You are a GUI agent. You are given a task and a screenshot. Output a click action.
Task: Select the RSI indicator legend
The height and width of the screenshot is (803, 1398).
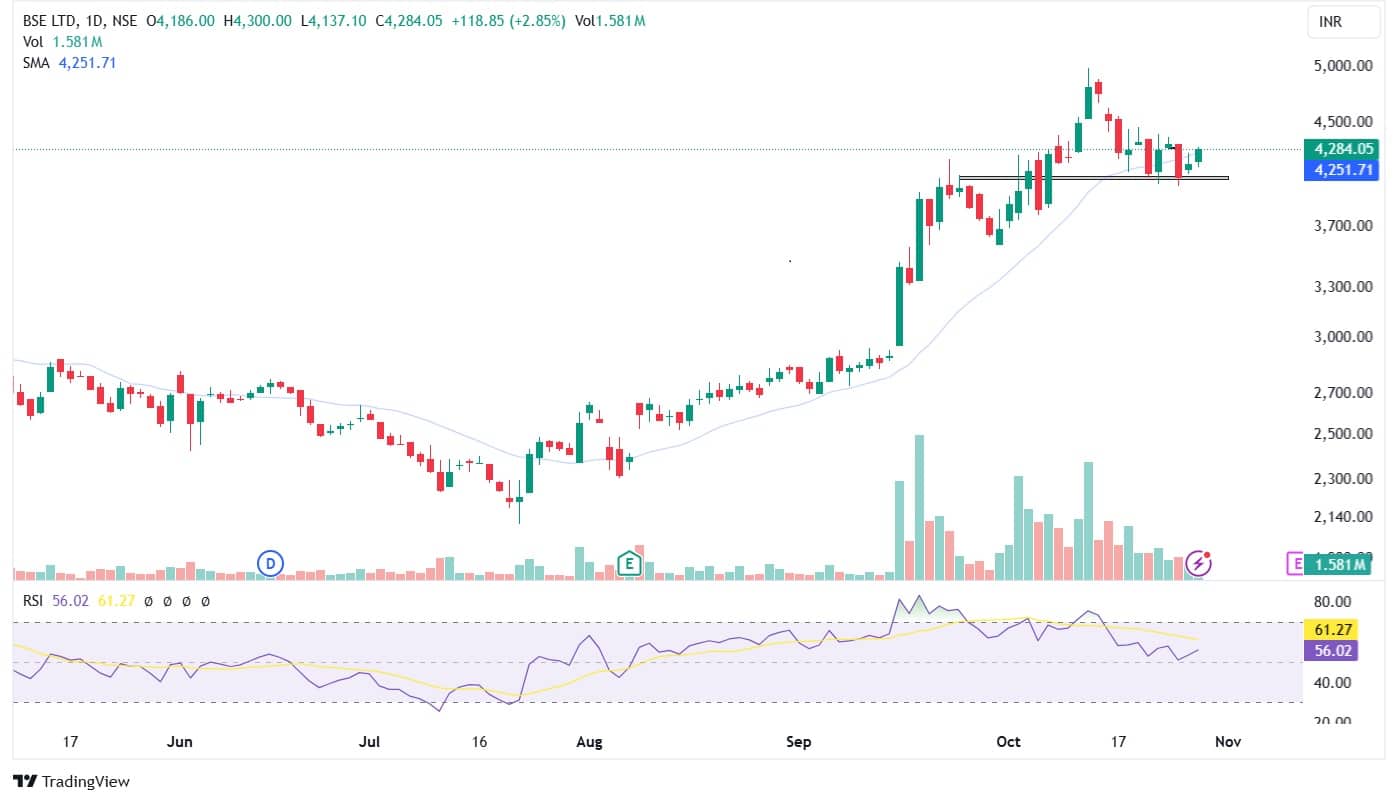tap(36, 602)
